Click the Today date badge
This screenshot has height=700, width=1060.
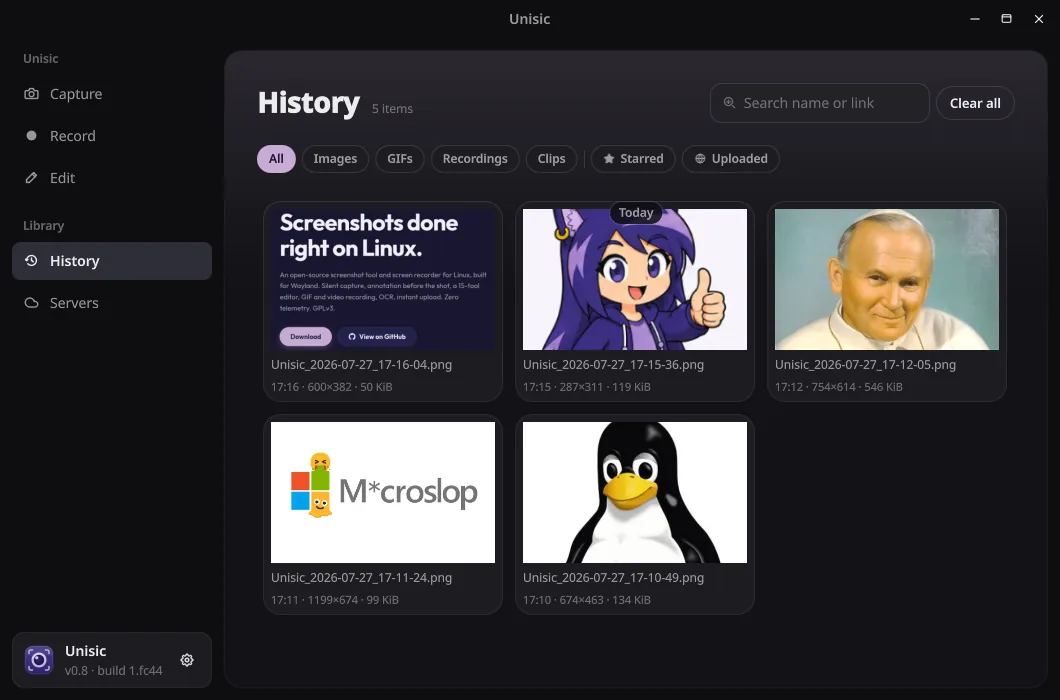click(635, 212)
